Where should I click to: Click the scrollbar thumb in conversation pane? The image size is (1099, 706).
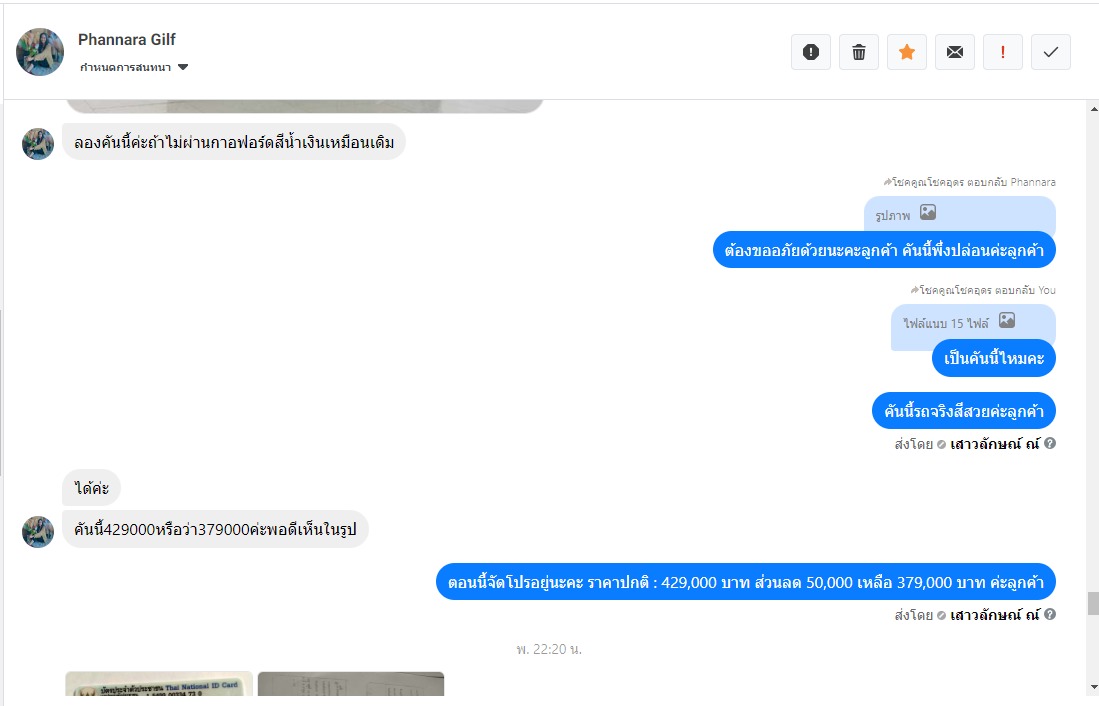point(1093,603)
